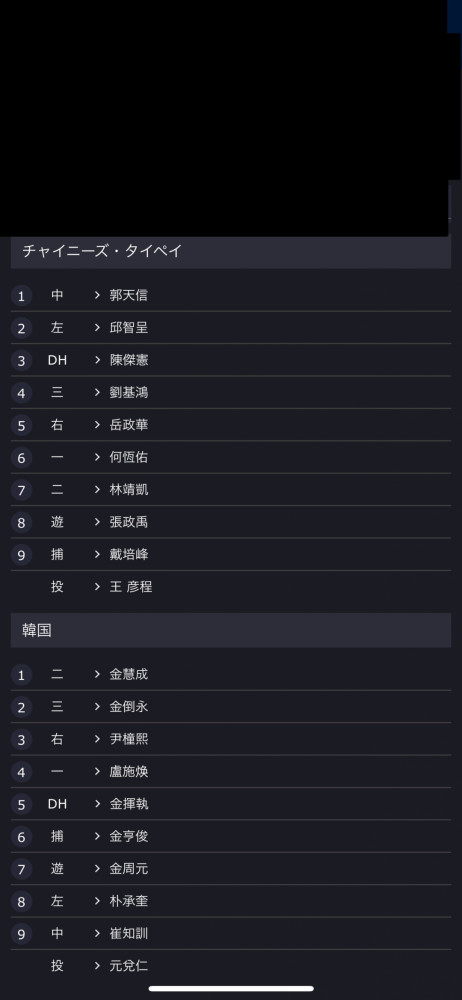Screen dimensions: 462x1000
Task: Click chevron beside DH 金揮執
Action: pyautogui.click(x=98, y=804)
